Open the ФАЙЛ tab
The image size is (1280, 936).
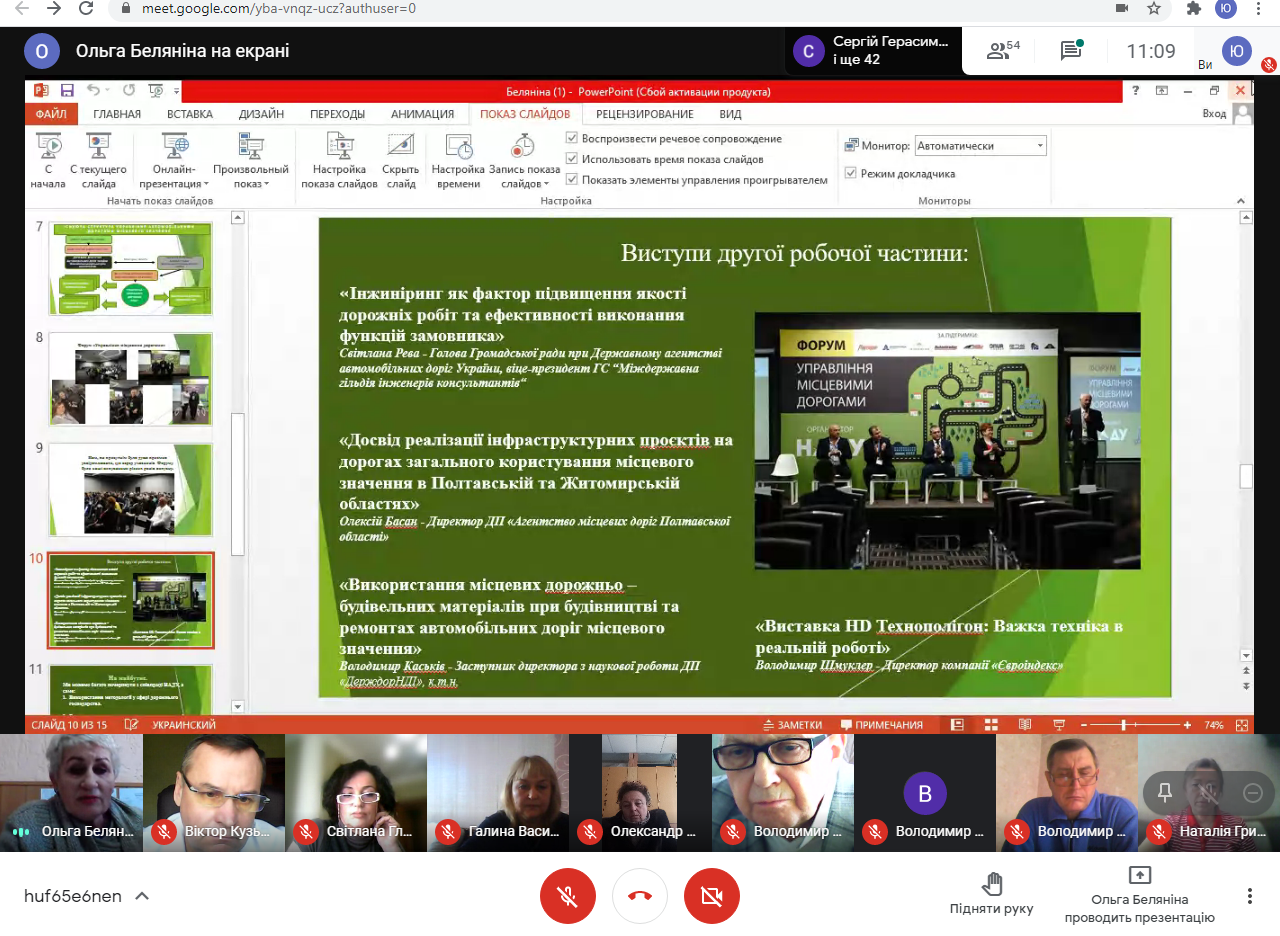51,114
